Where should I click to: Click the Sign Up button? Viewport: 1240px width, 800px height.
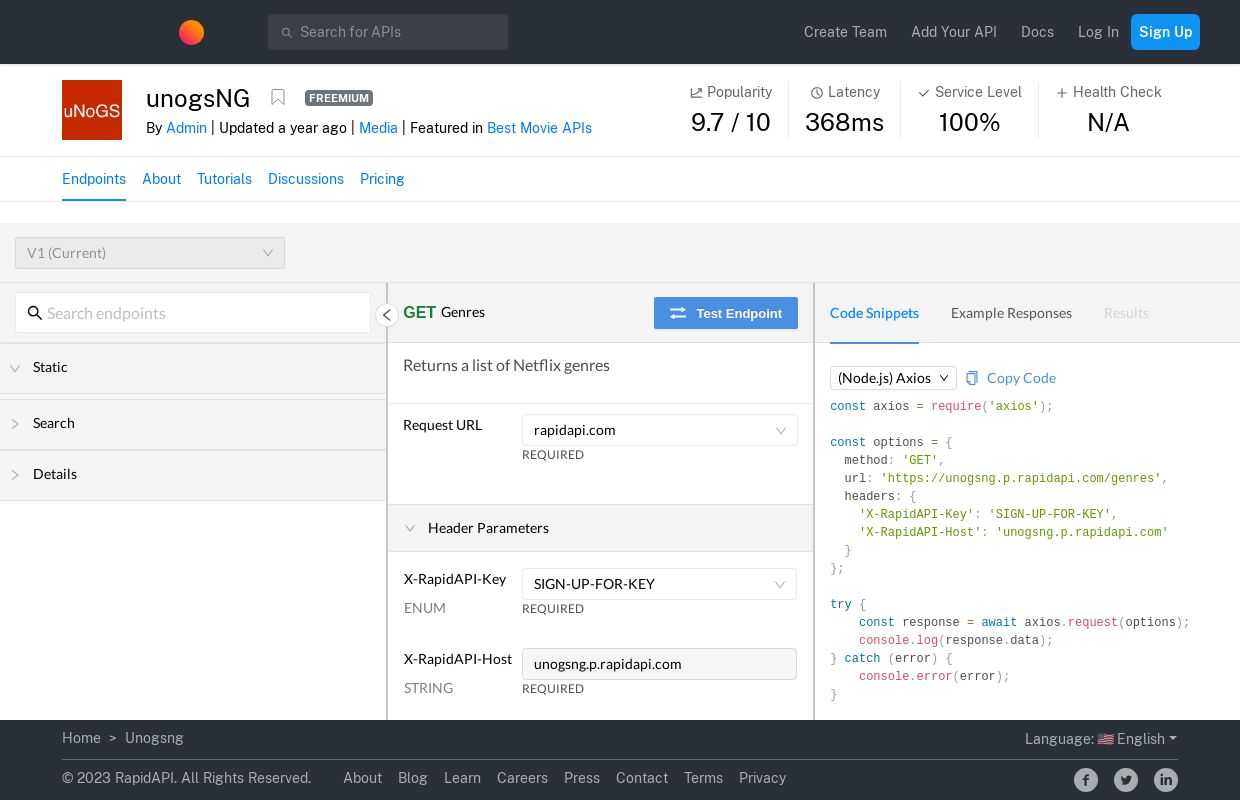[x=1165, y=32]
